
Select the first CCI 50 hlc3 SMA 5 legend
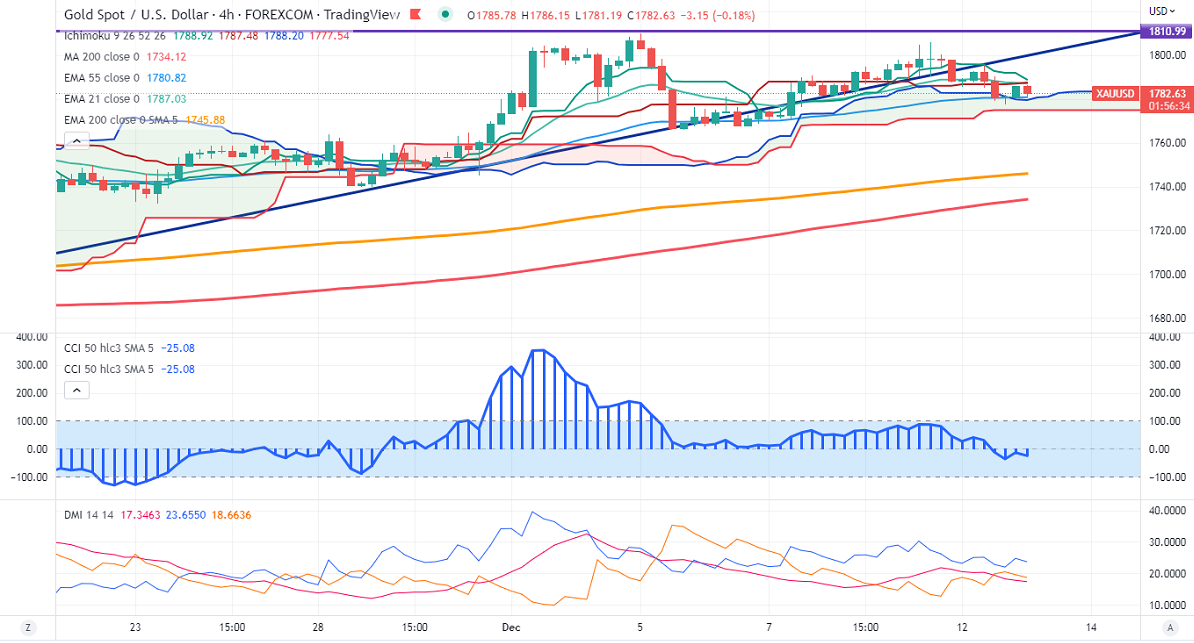click(x=109, y=348)
